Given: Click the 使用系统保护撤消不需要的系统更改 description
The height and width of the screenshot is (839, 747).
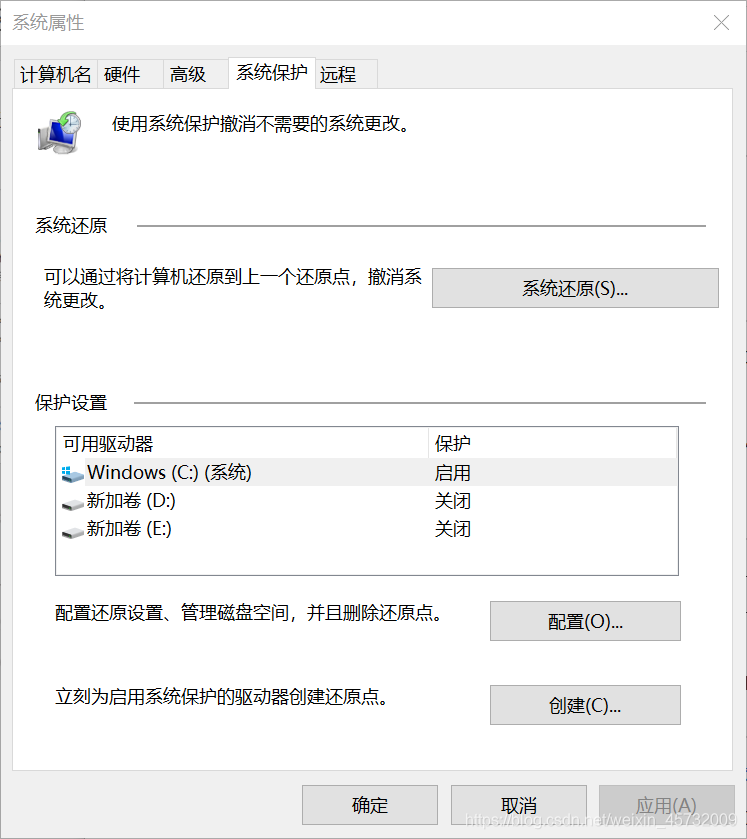Looking at the screenshot, I should pyautogui.click(x=261, y=124).
